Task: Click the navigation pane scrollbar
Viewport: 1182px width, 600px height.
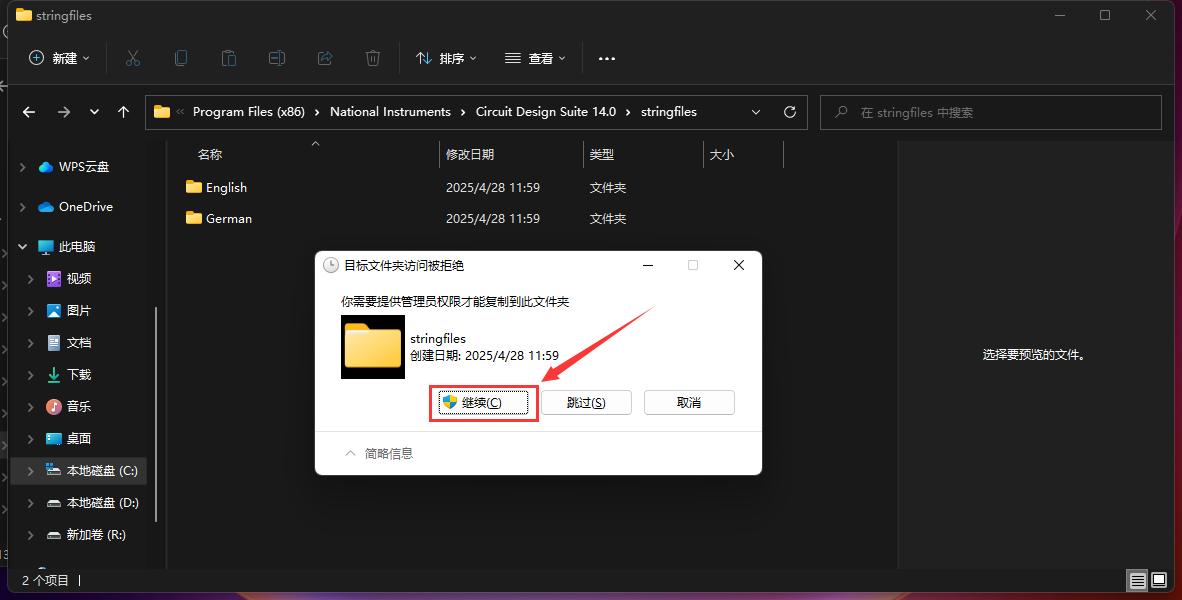Action: click(156, 413)
